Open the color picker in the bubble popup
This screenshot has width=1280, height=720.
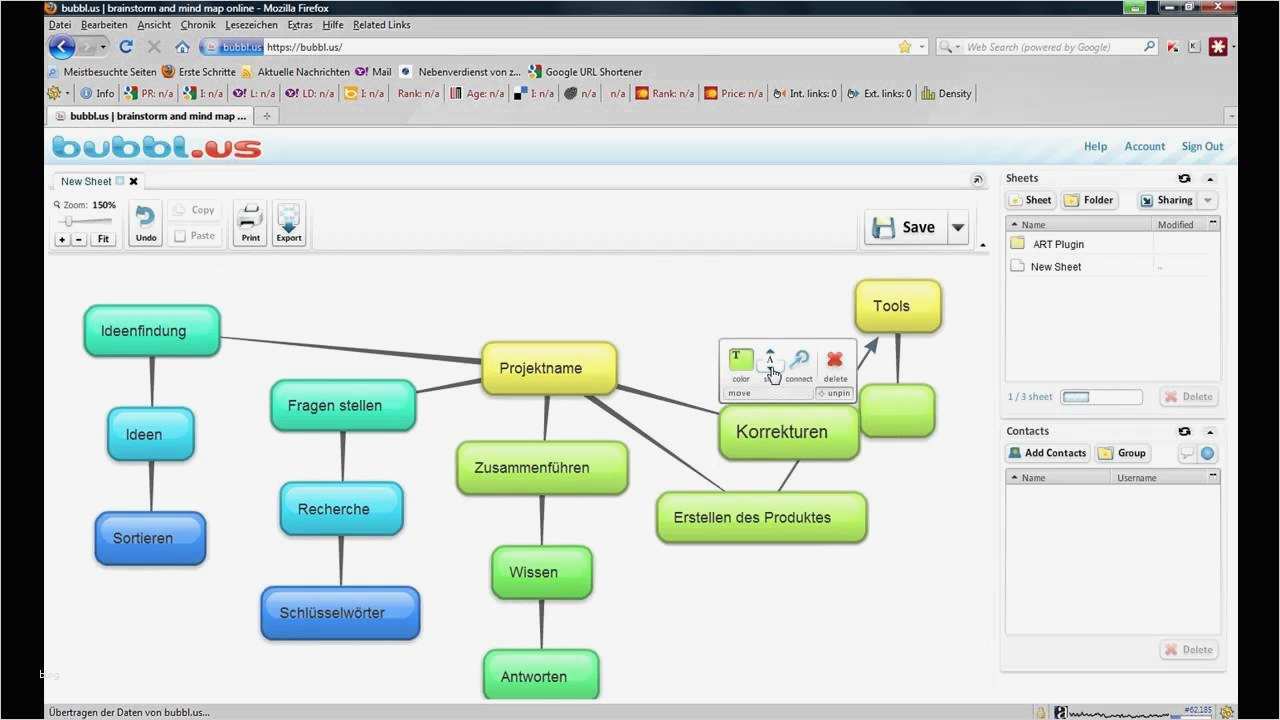740,360
